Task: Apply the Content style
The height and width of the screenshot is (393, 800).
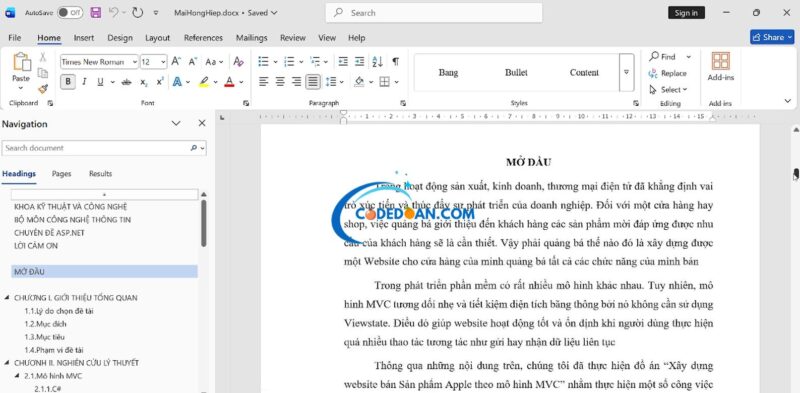Action: pyautogui.click(x=584, y=72)
